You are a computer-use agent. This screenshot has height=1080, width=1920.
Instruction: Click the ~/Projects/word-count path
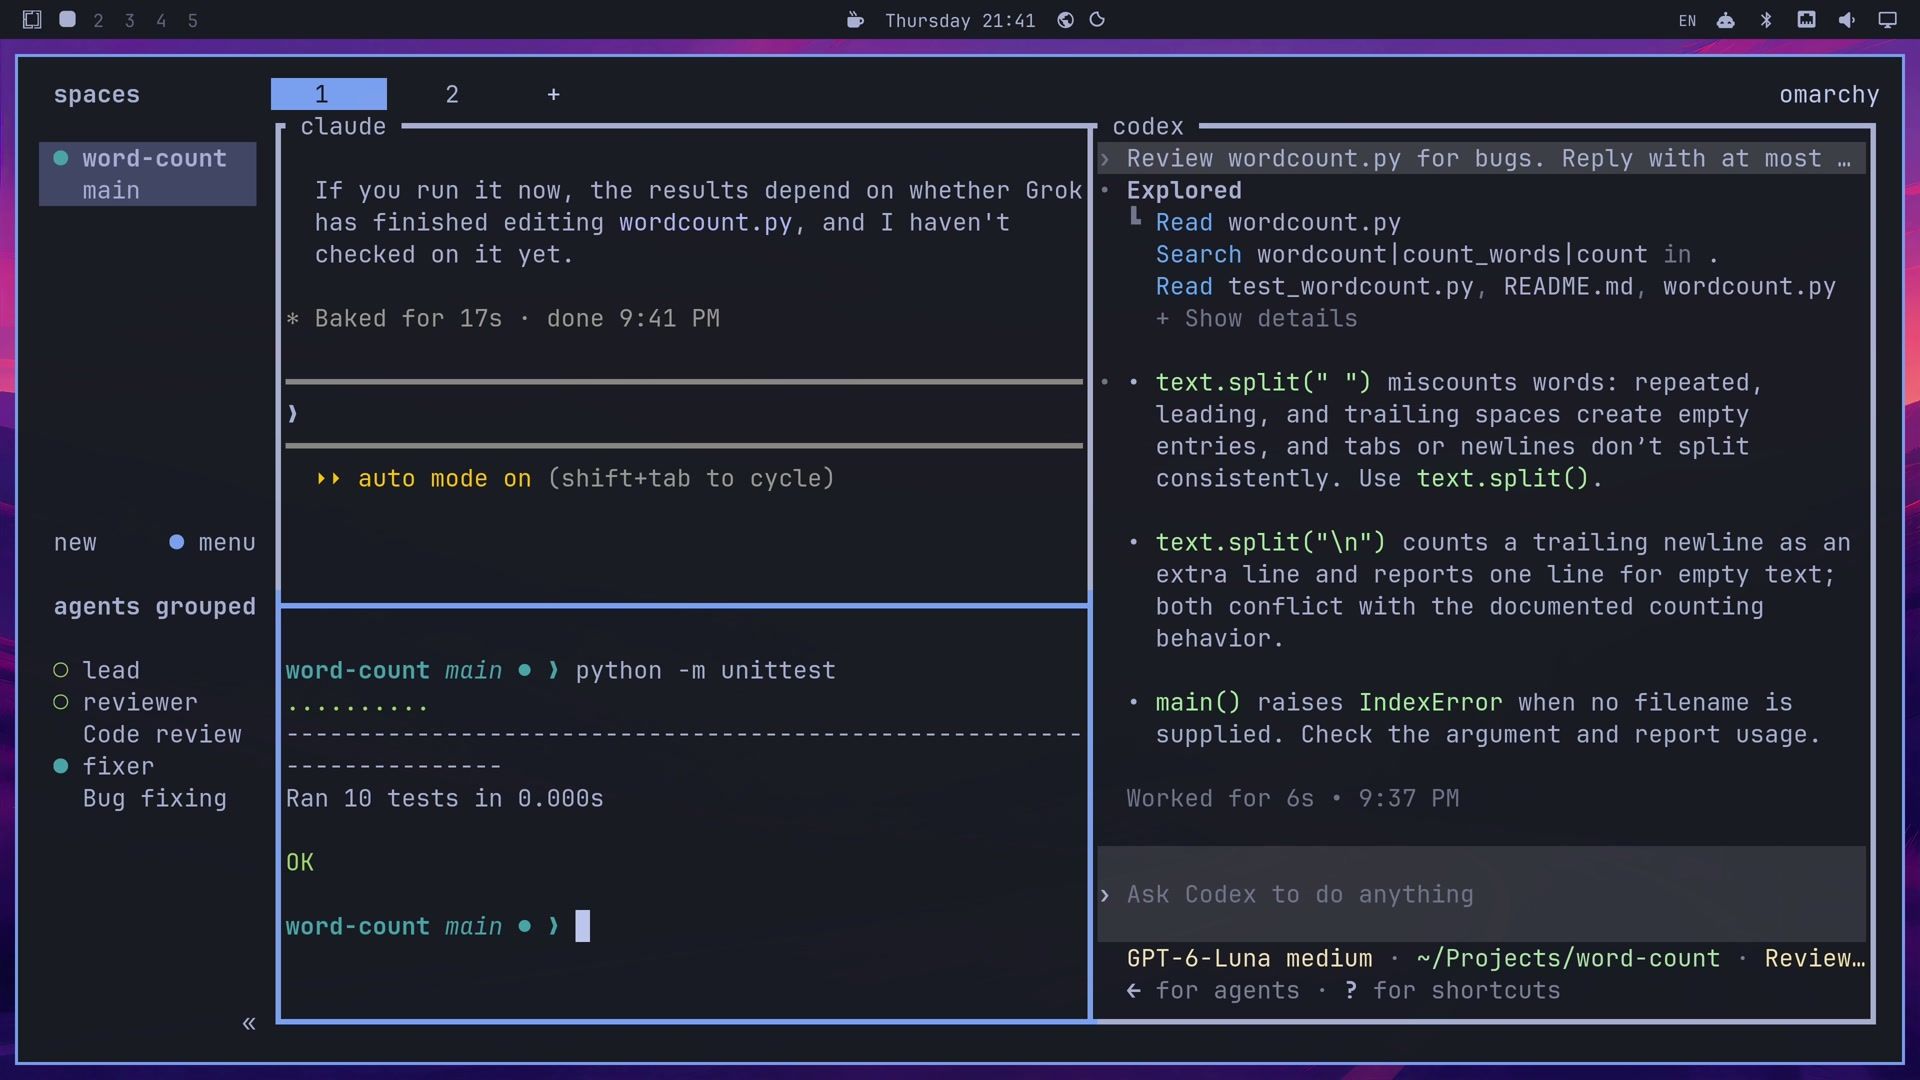coord(1568,959)
